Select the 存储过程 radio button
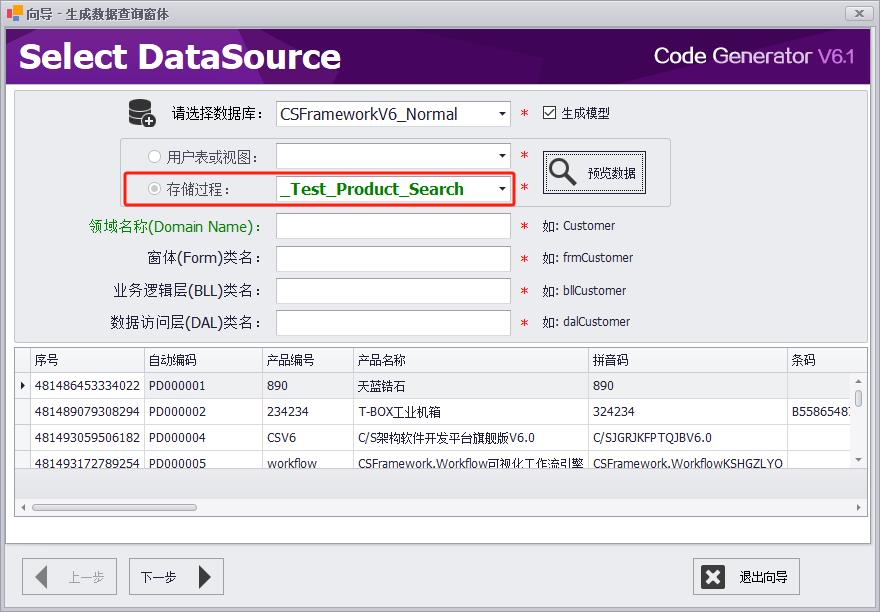Screen dimensions: 880x612 [x=154, y=189]
